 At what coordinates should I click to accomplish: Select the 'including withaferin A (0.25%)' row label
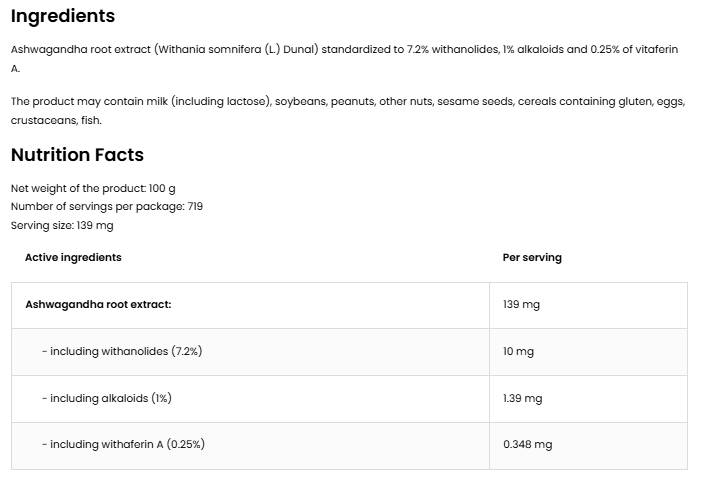tap(124, 444)
